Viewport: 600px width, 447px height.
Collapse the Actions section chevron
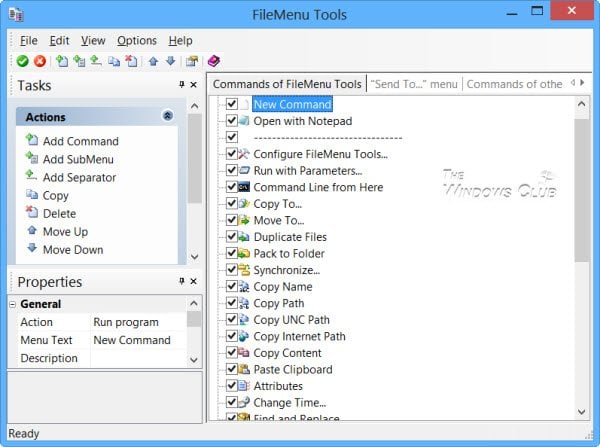click(x=168, y=116)
